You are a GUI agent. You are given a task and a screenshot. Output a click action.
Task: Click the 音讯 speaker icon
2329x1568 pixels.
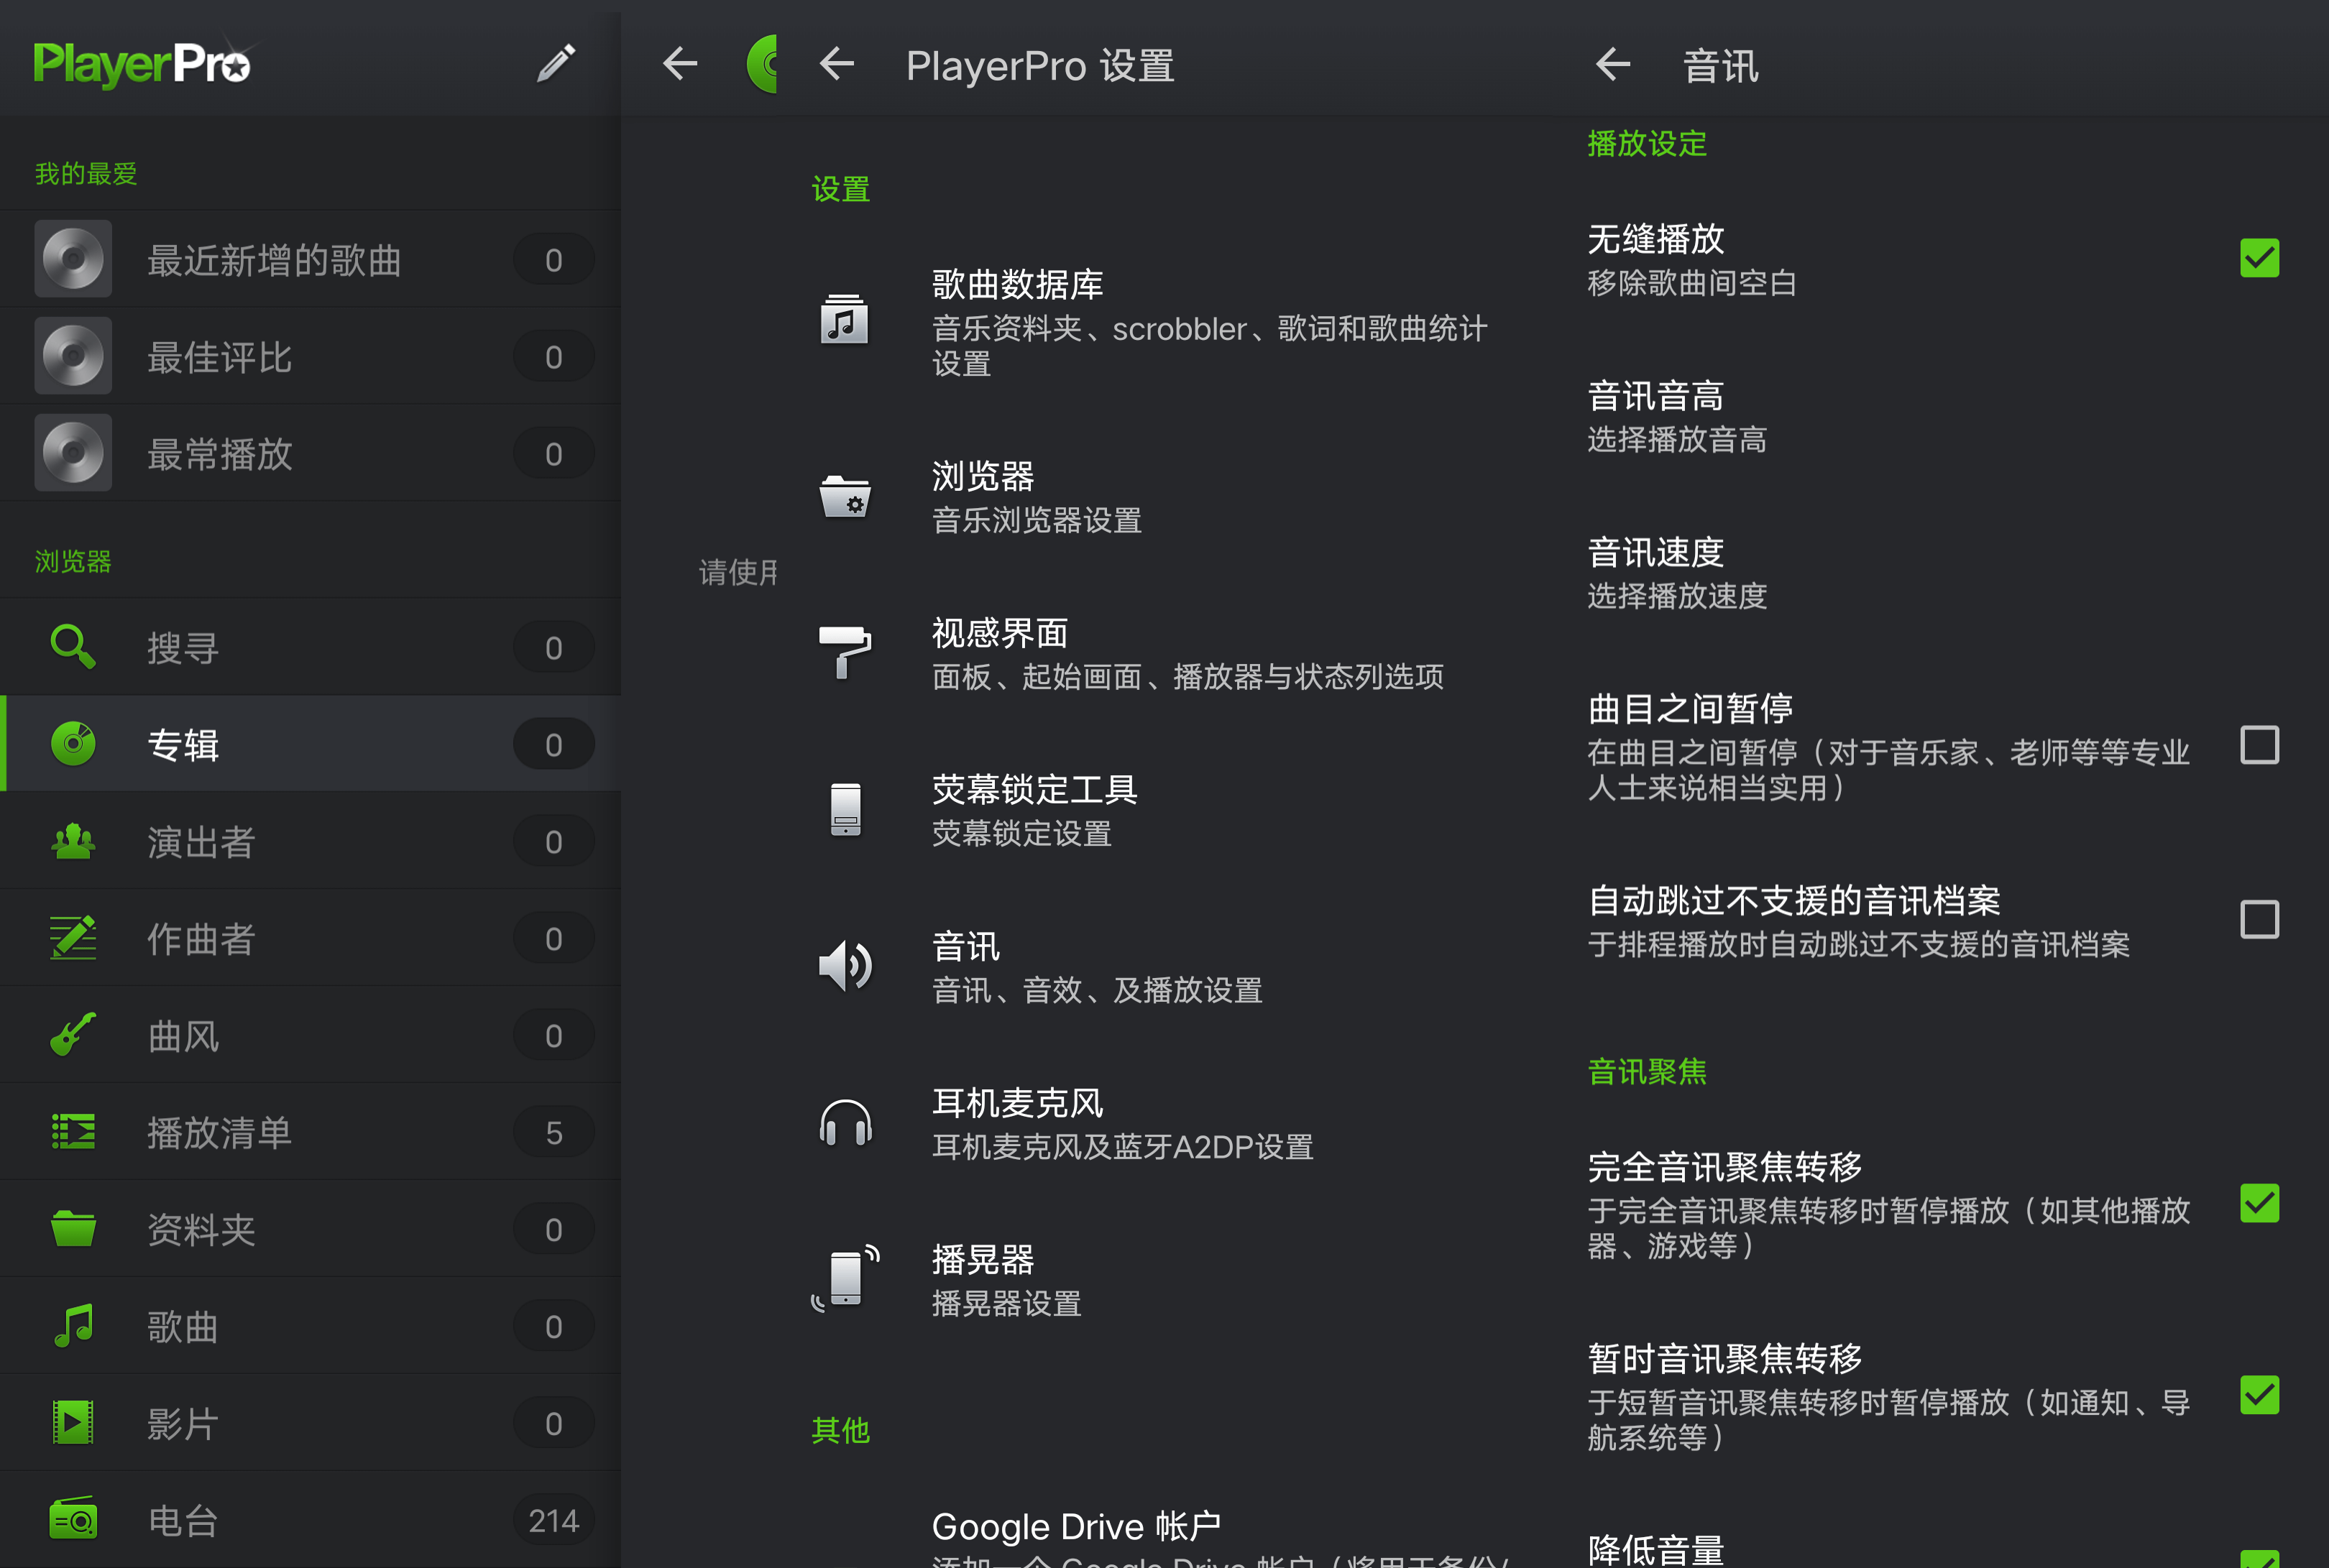pos(845,966)
